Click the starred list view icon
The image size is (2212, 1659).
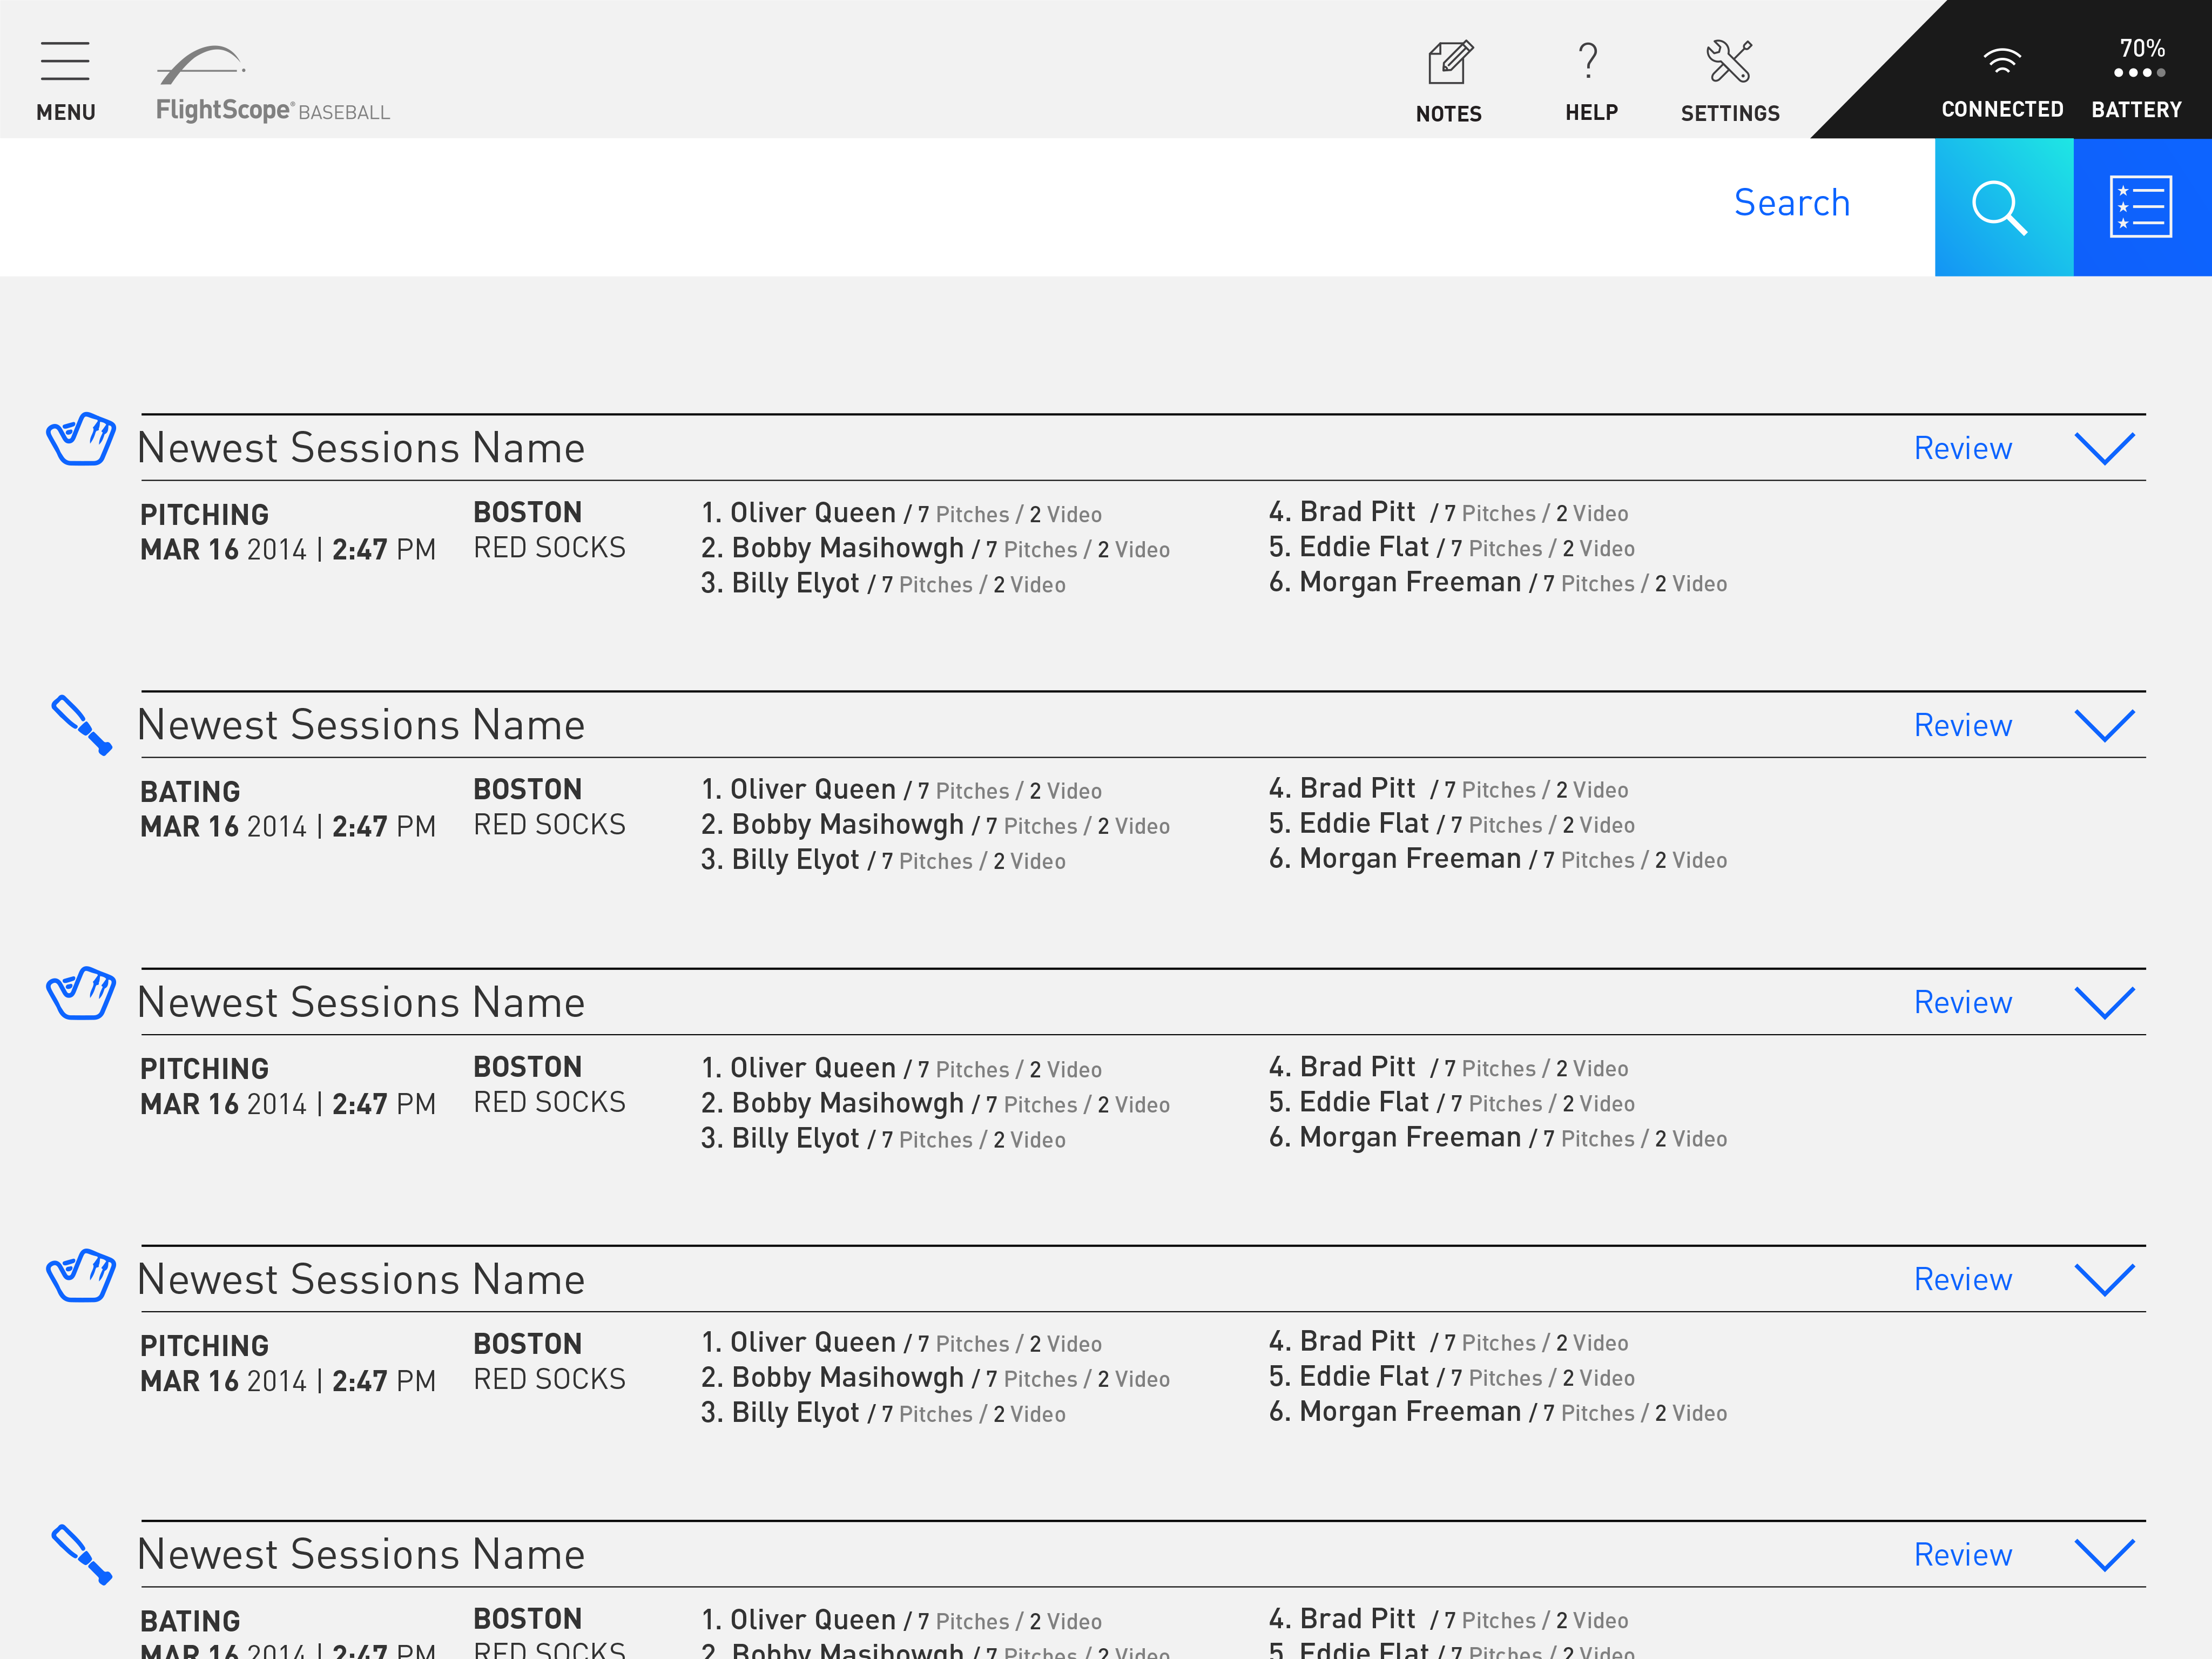(2141, 207)
